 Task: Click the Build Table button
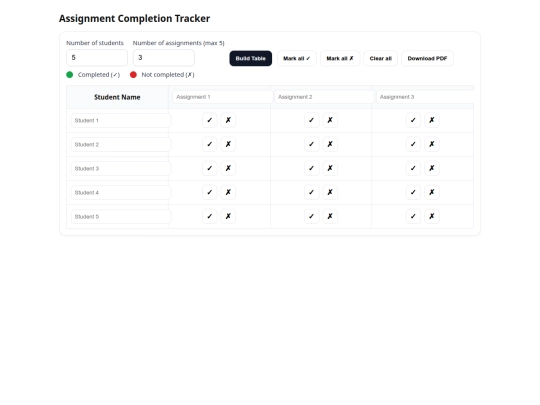tap(251, 59)
